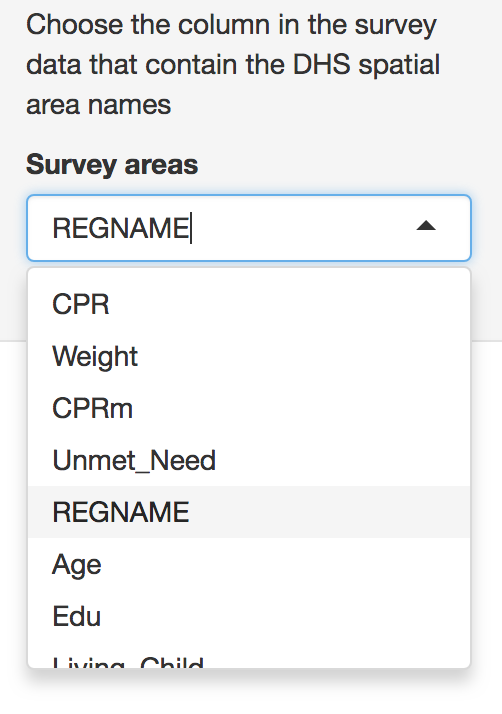The width and height of the screenshot is (502, 714).
Task: Pick the CPRm column option
Action: 249,408
